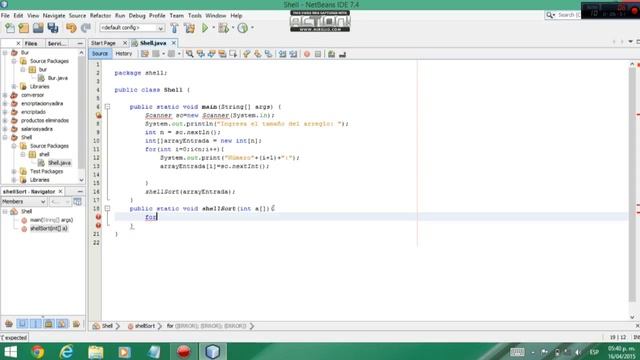The height and width of the screenshot is (360, 640).
Task: Click NetBeans cube icon in taskbar
Action: click(212, 351)
